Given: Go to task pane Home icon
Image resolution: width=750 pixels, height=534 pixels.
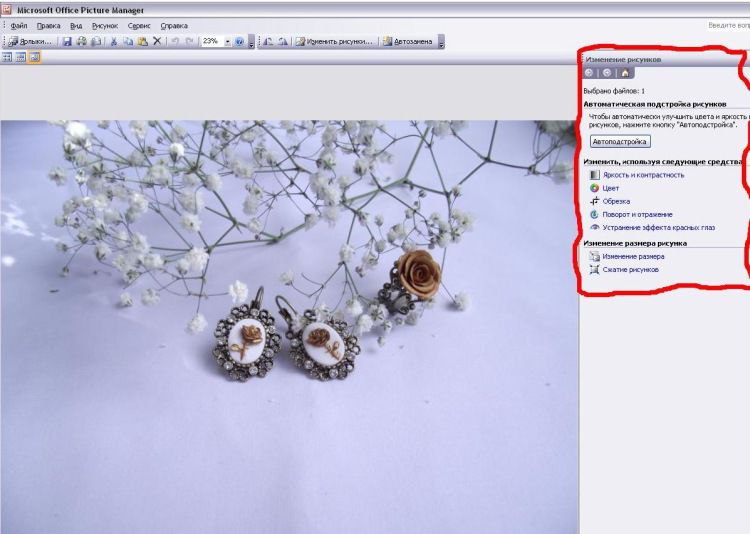Looking at the screenshot, I should click(x=625, y=73).
